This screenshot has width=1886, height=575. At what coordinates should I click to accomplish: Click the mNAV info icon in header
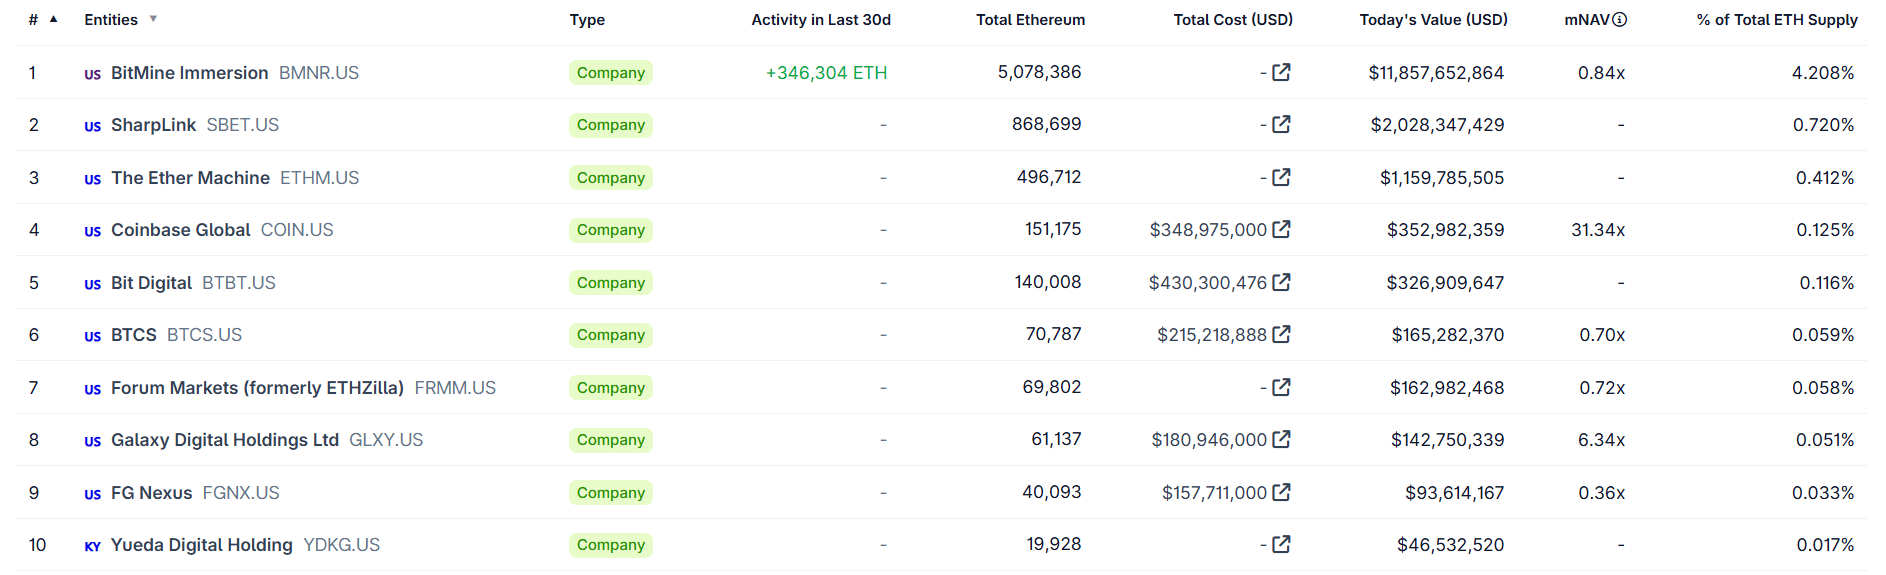(x=1620, y=19)
